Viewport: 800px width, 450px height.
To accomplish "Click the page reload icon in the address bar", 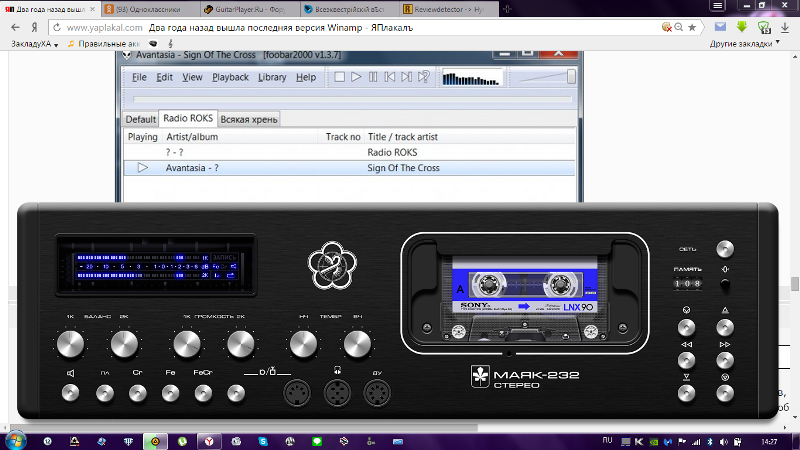I will tap(57, 28).
